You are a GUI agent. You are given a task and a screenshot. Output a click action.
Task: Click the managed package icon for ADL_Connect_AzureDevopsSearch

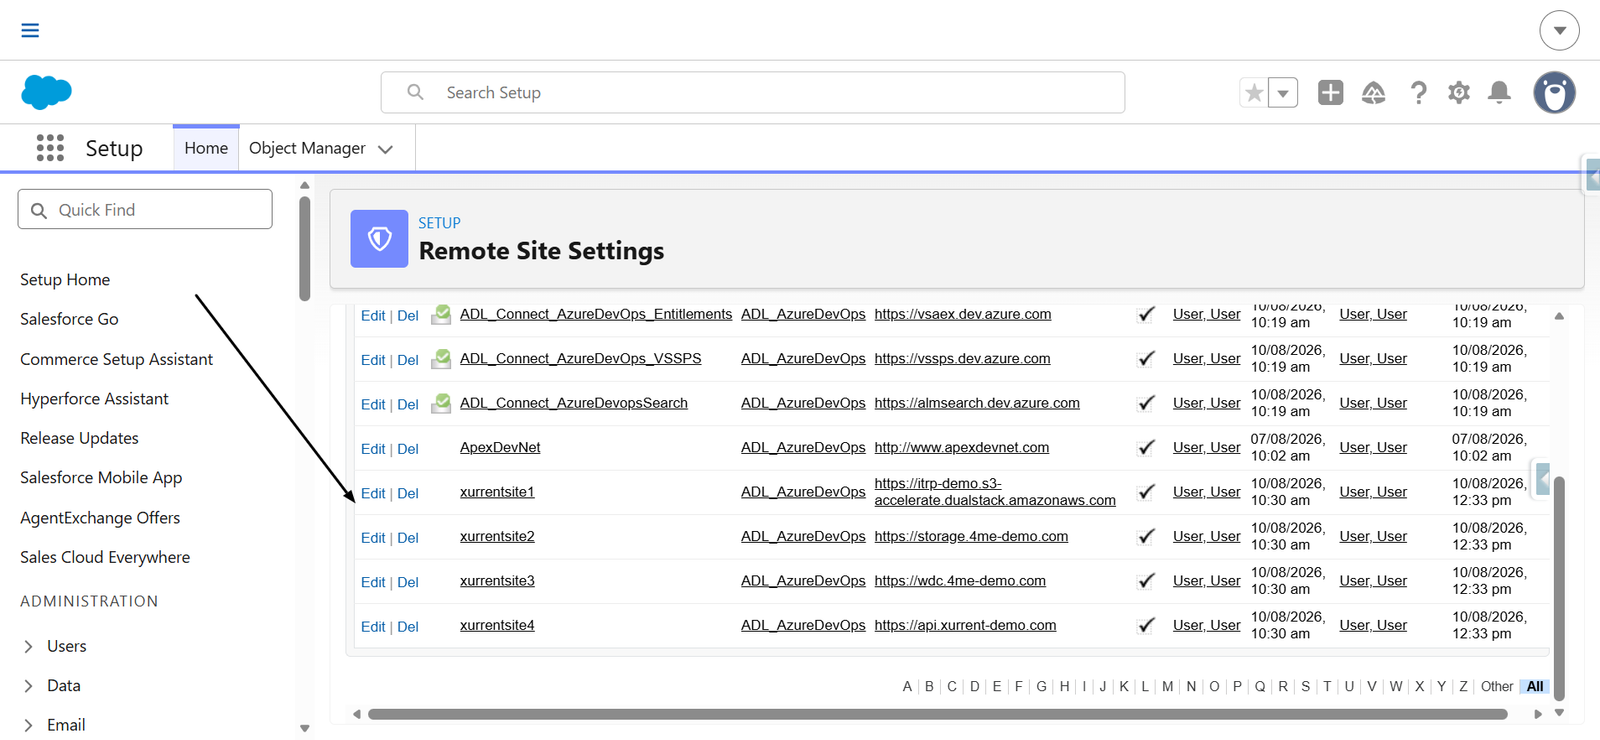tap(441, 403)
